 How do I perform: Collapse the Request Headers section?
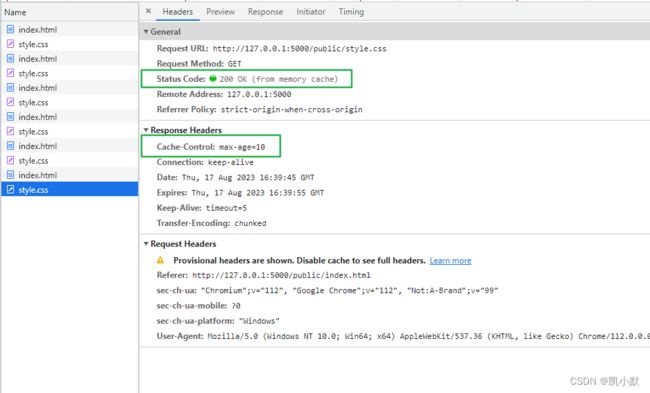point(146,244)
